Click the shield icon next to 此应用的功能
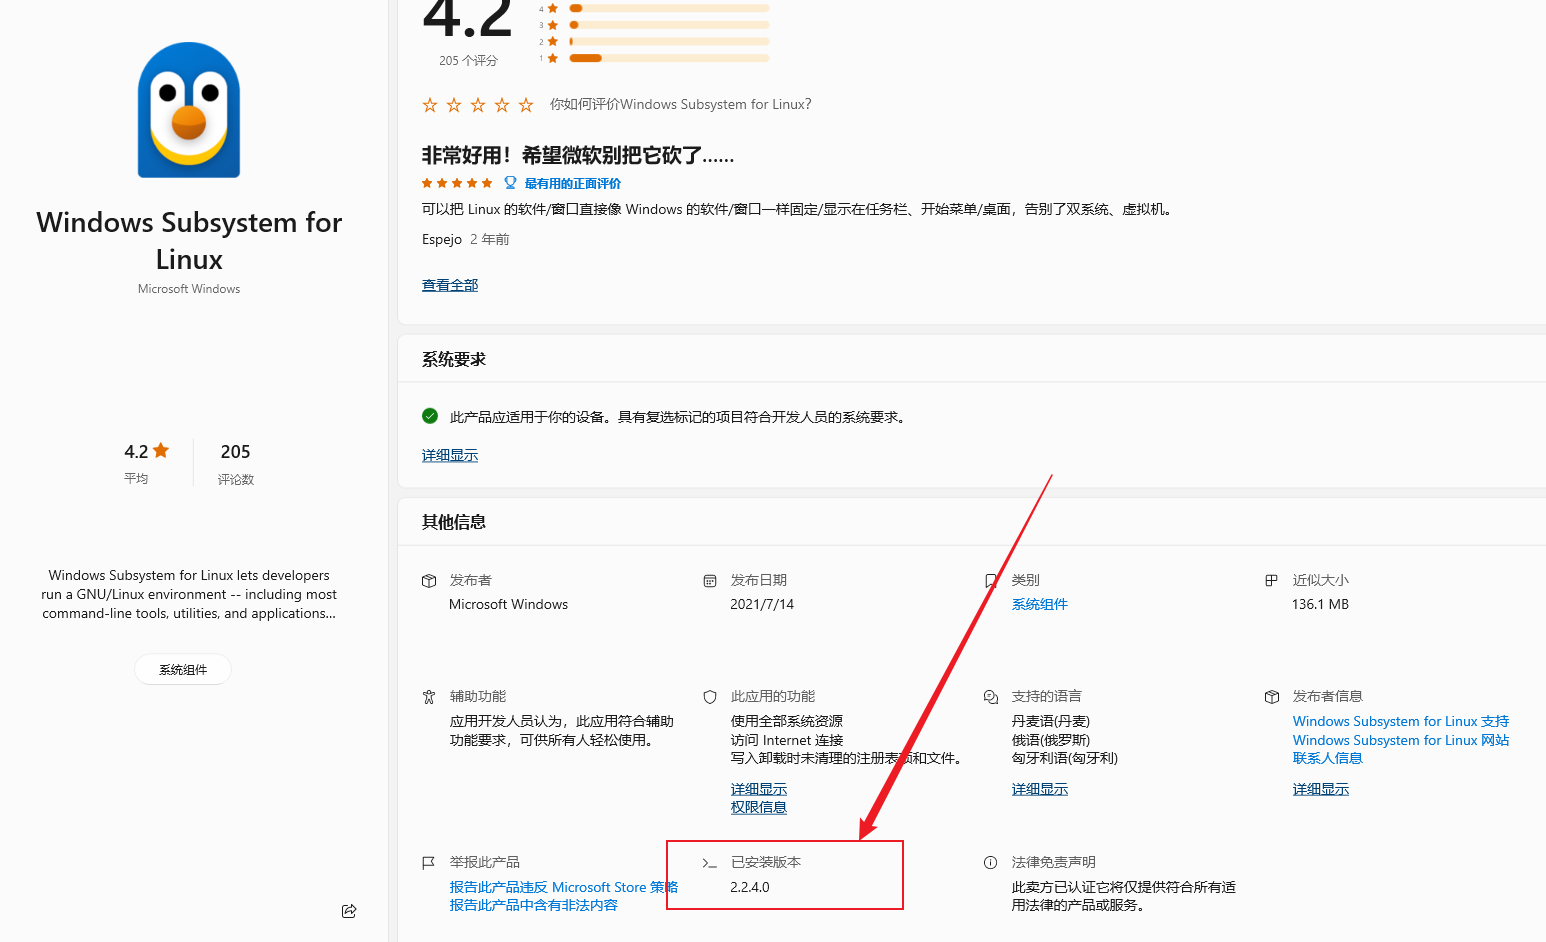This screenshot has height=942, width=1546. (710, 697)
